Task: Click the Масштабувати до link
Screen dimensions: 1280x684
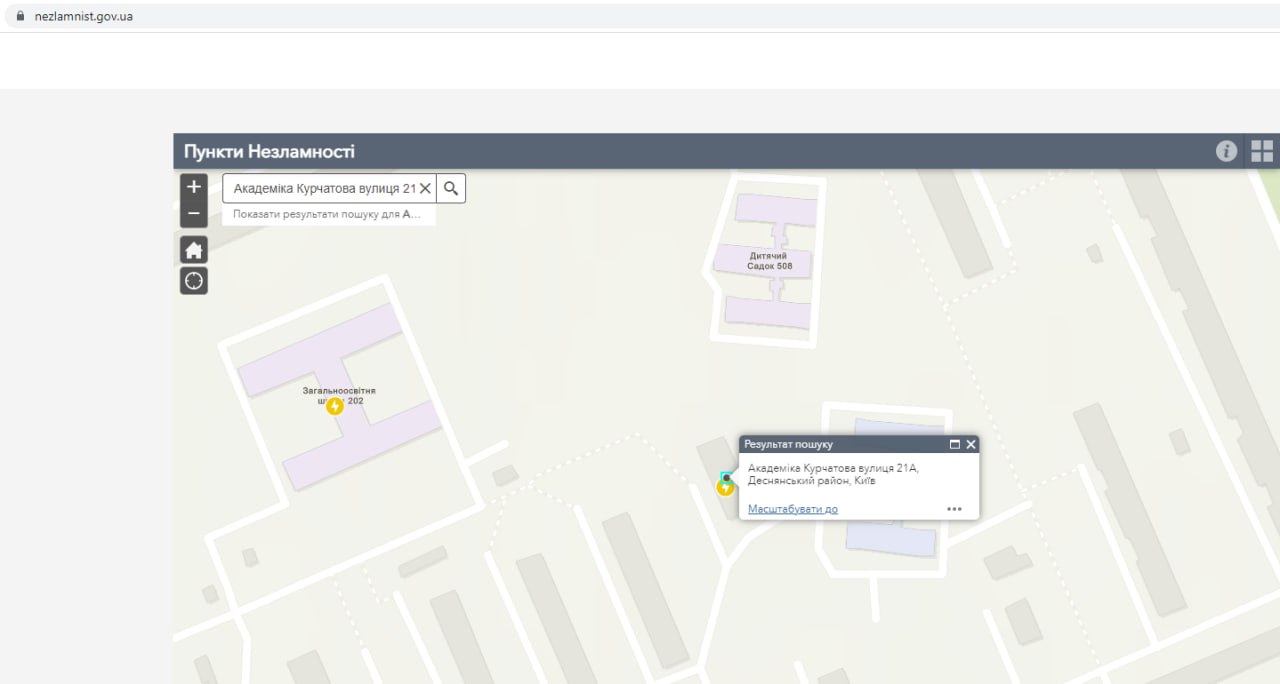Action: pos(792,509)
